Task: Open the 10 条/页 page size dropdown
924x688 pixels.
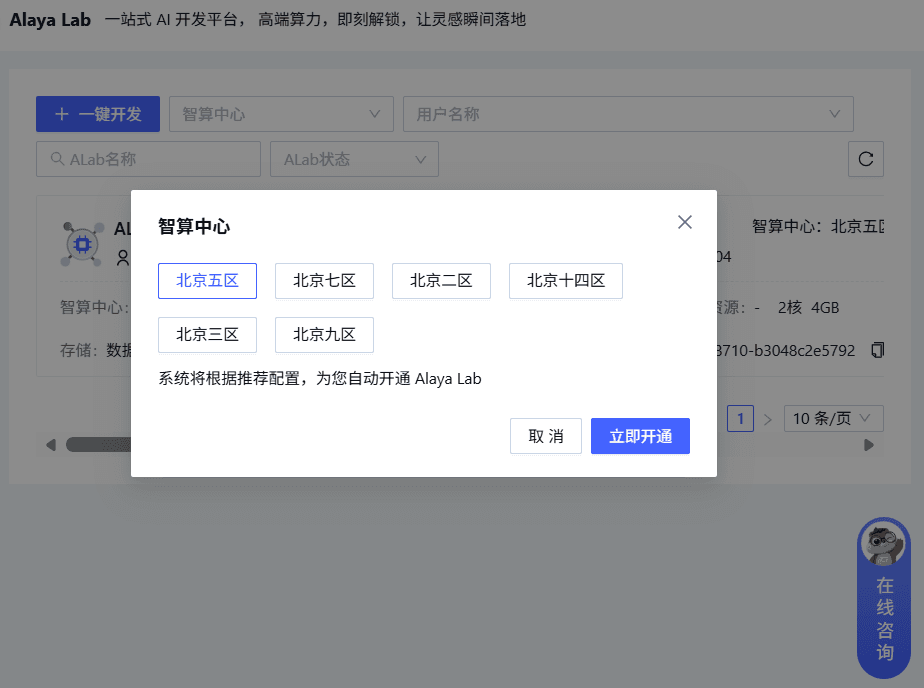Action: coord(833,418)
